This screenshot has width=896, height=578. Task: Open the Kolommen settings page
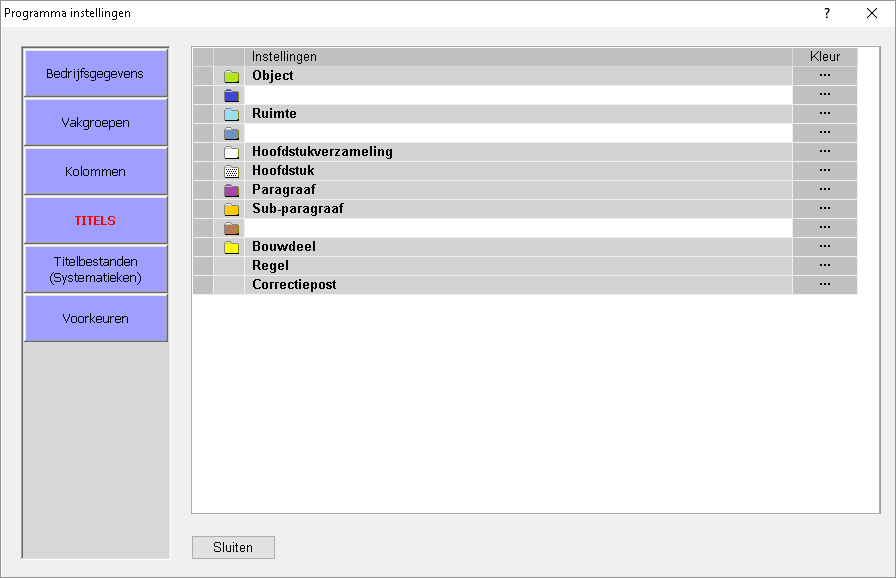click(x=95, y=172)
